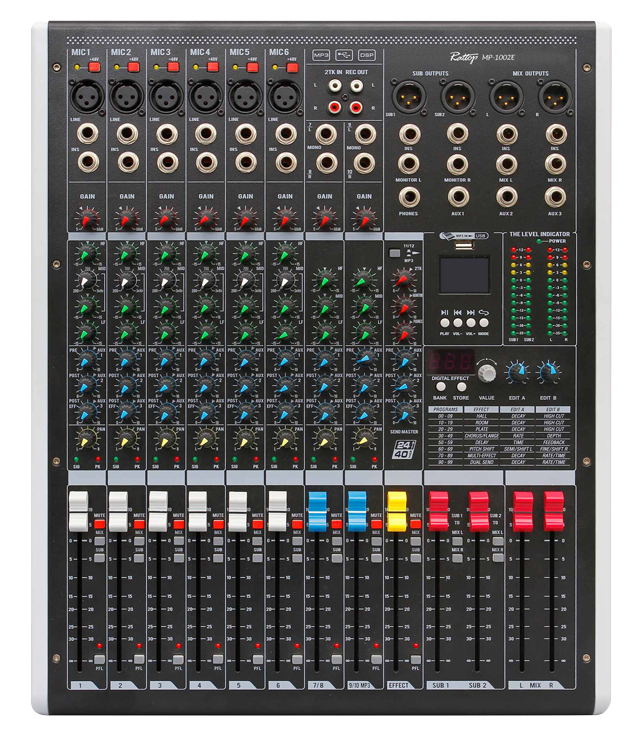627x730 pixels.
Task: Toggle the PFL button on channel 9/10 MP3
Action: coord(376,659)
